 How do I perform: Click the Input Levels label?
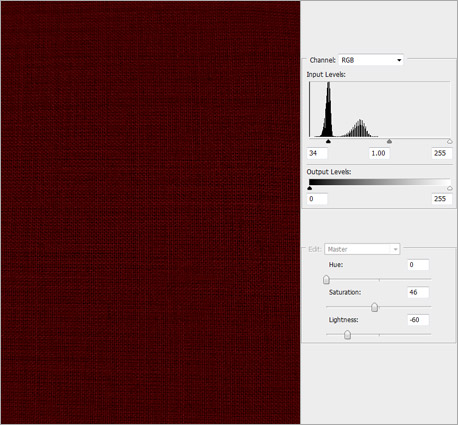(326, 74)
